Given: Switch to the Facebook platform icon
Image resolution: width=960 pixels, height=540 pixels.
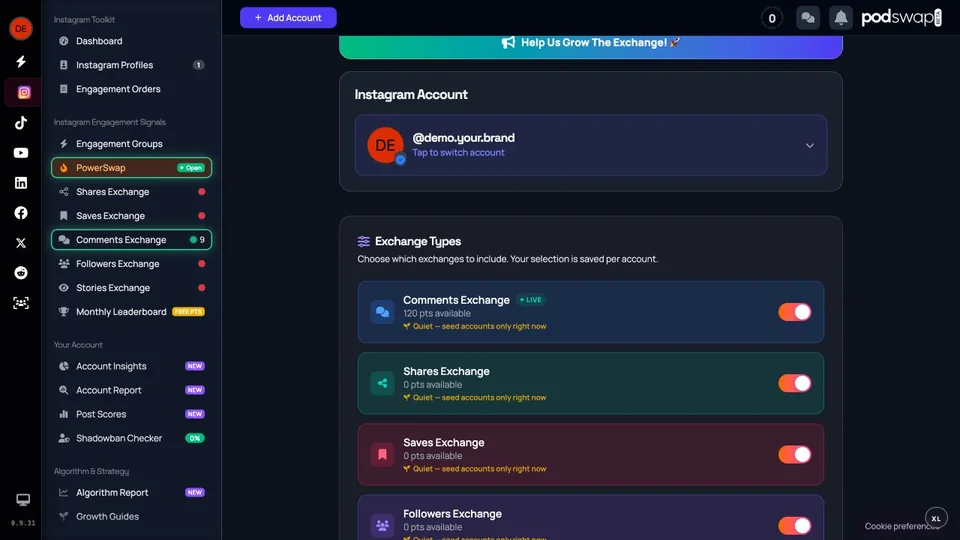Looking at the screenshot, I should point(21,212).
